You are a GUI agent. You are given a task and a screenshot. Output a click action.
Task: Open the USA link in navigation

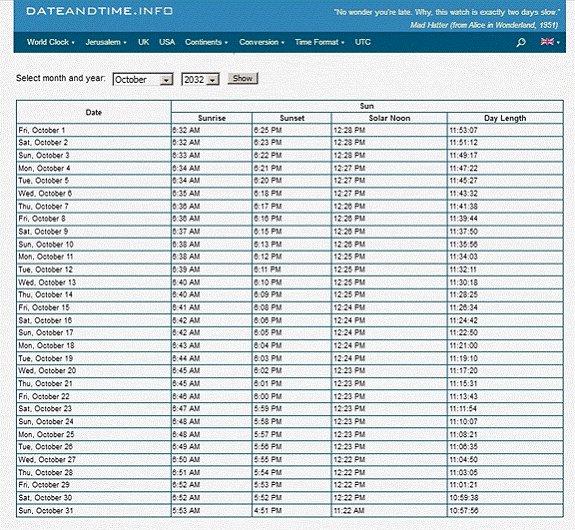tap(167, 42)
